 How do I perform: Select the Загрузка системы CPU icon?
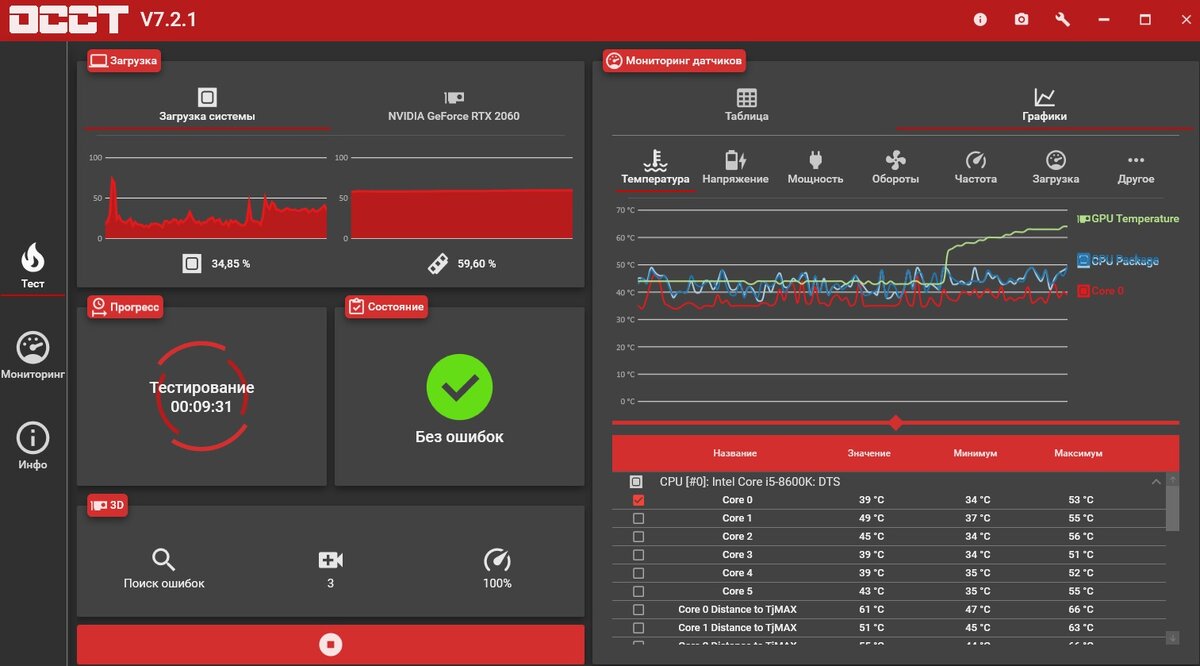(207, 97)
